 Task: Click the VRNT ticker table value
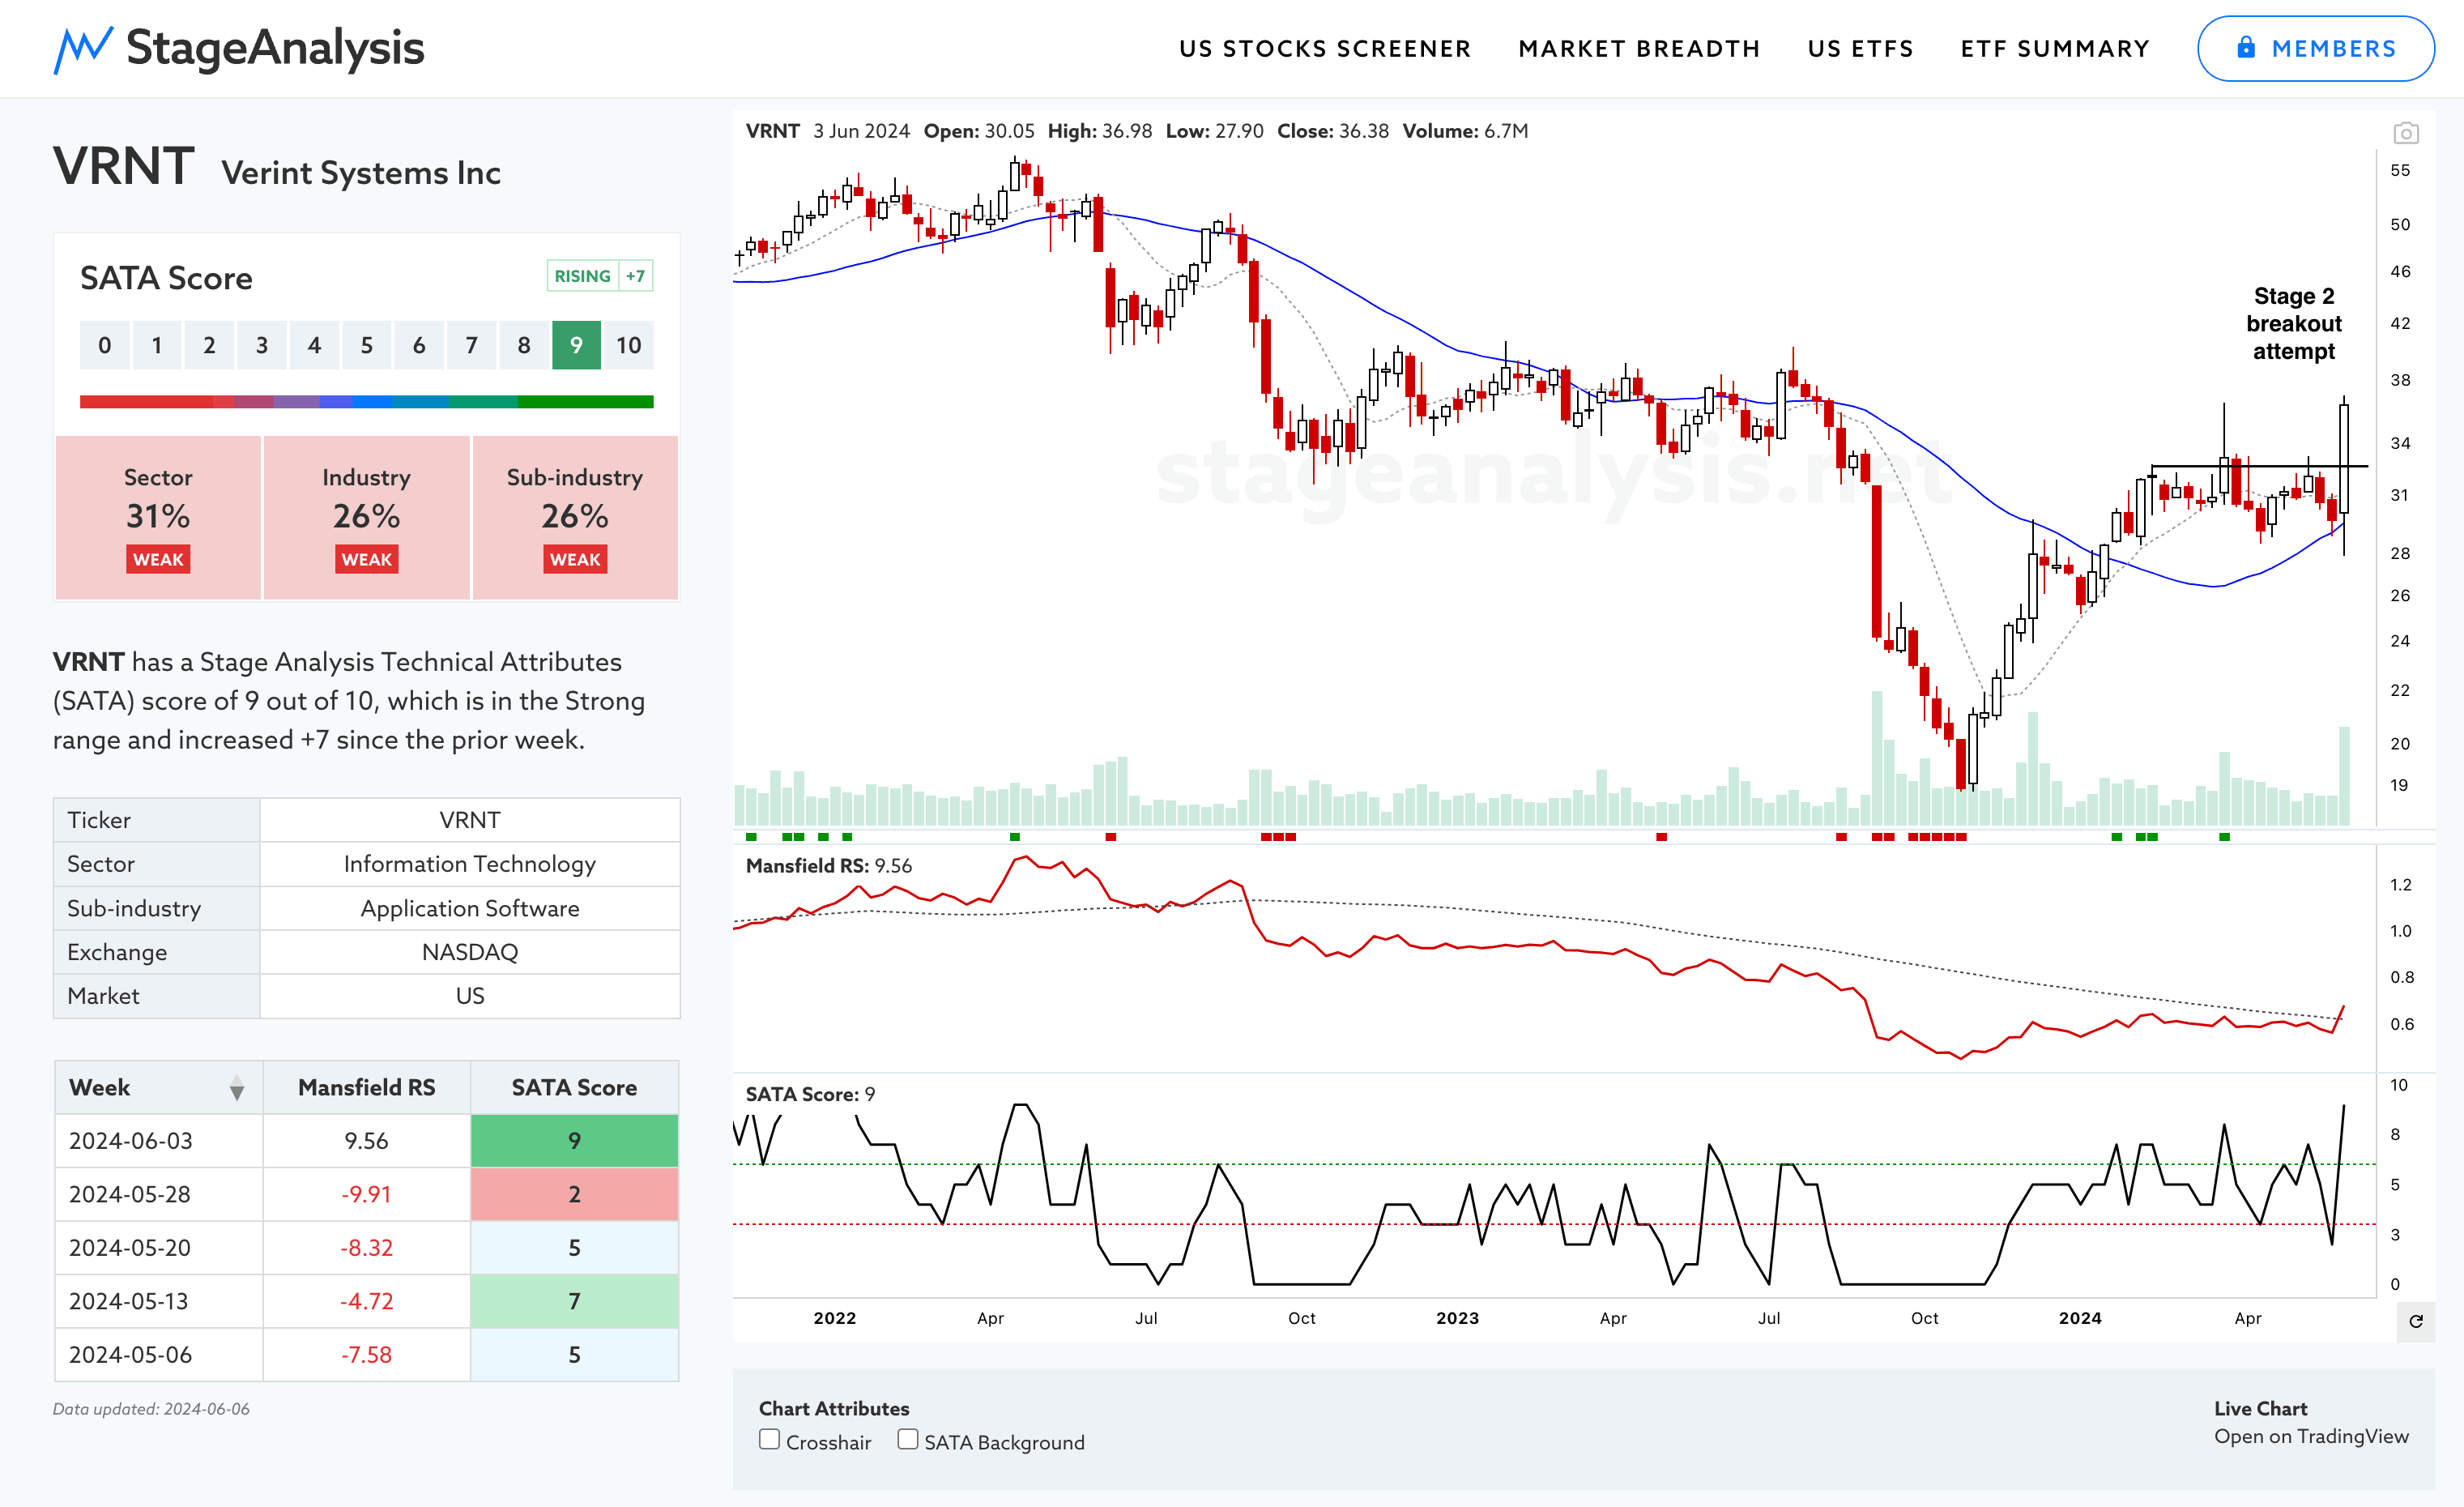click(469, 820)
